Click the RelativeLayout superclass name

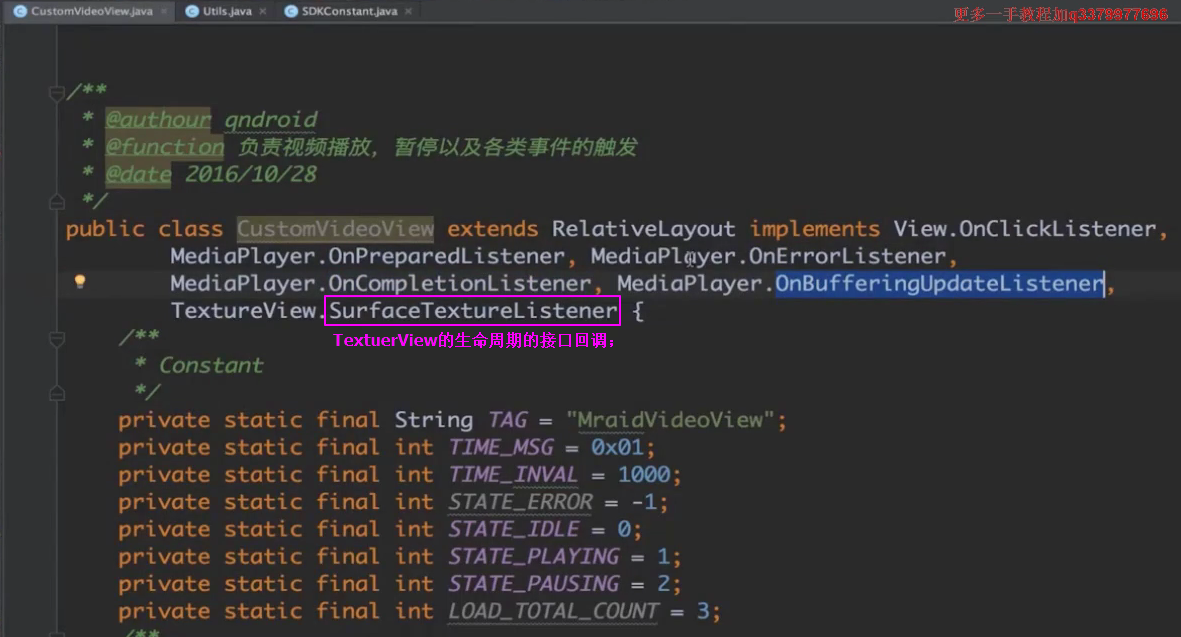tap(643, 229)
